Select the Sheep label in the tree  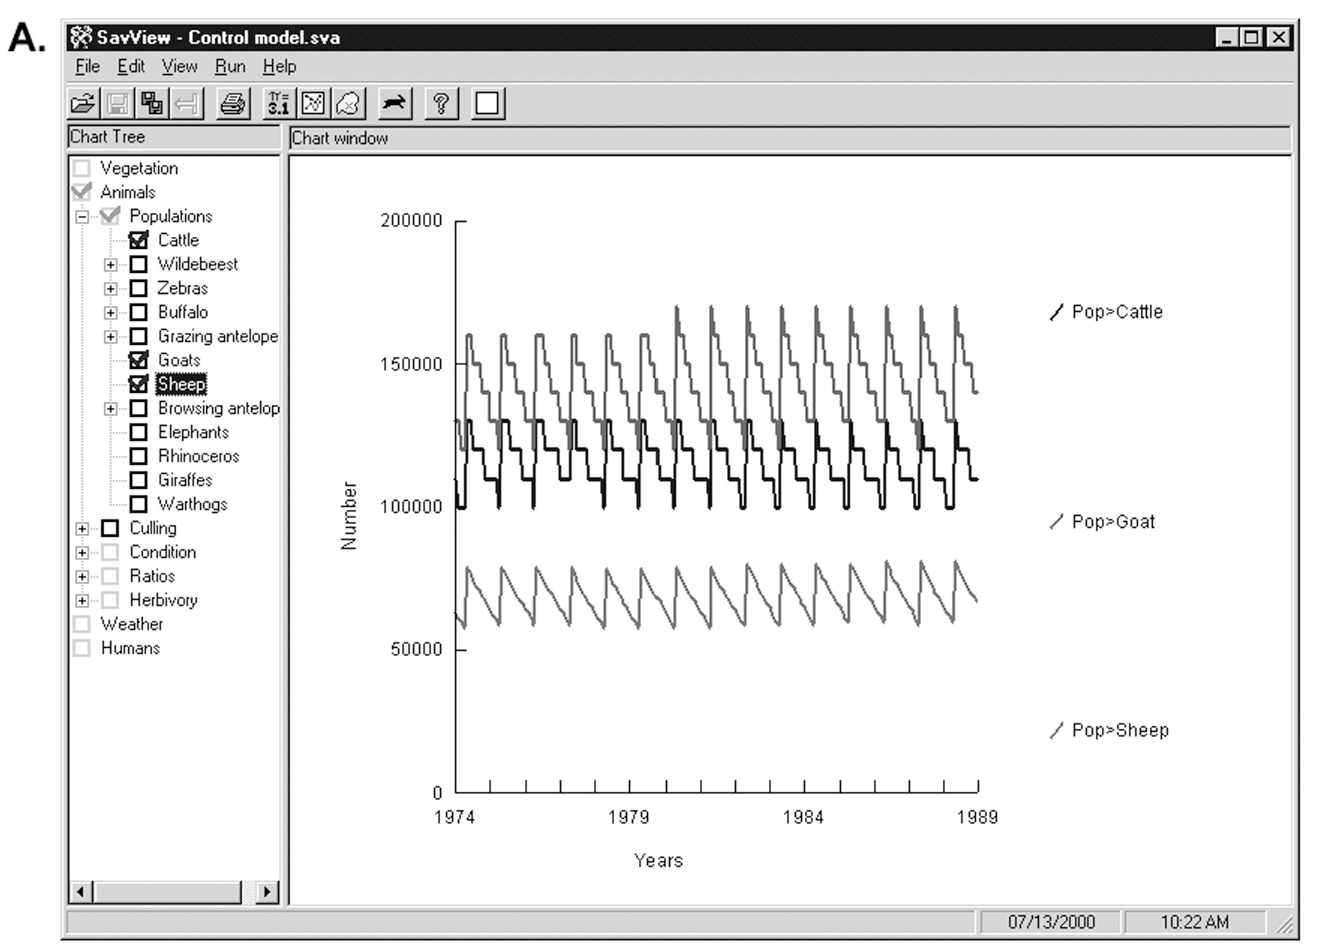[181, 384]
